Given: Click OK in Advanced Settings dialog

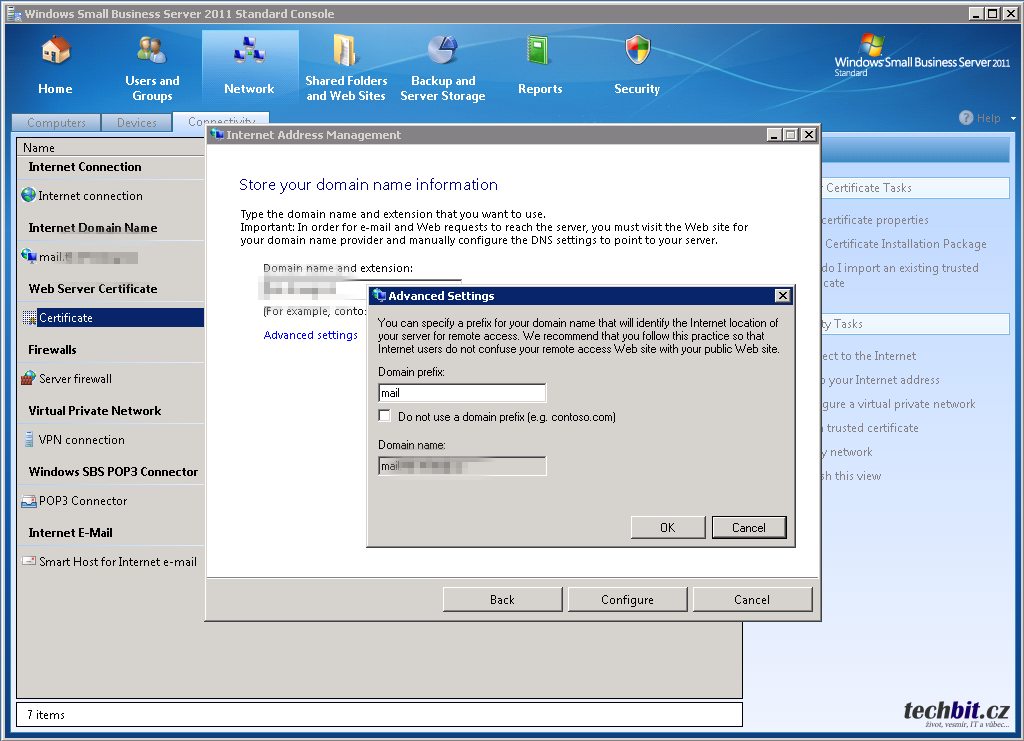Looking at the screenshot, I should [667, 528].
